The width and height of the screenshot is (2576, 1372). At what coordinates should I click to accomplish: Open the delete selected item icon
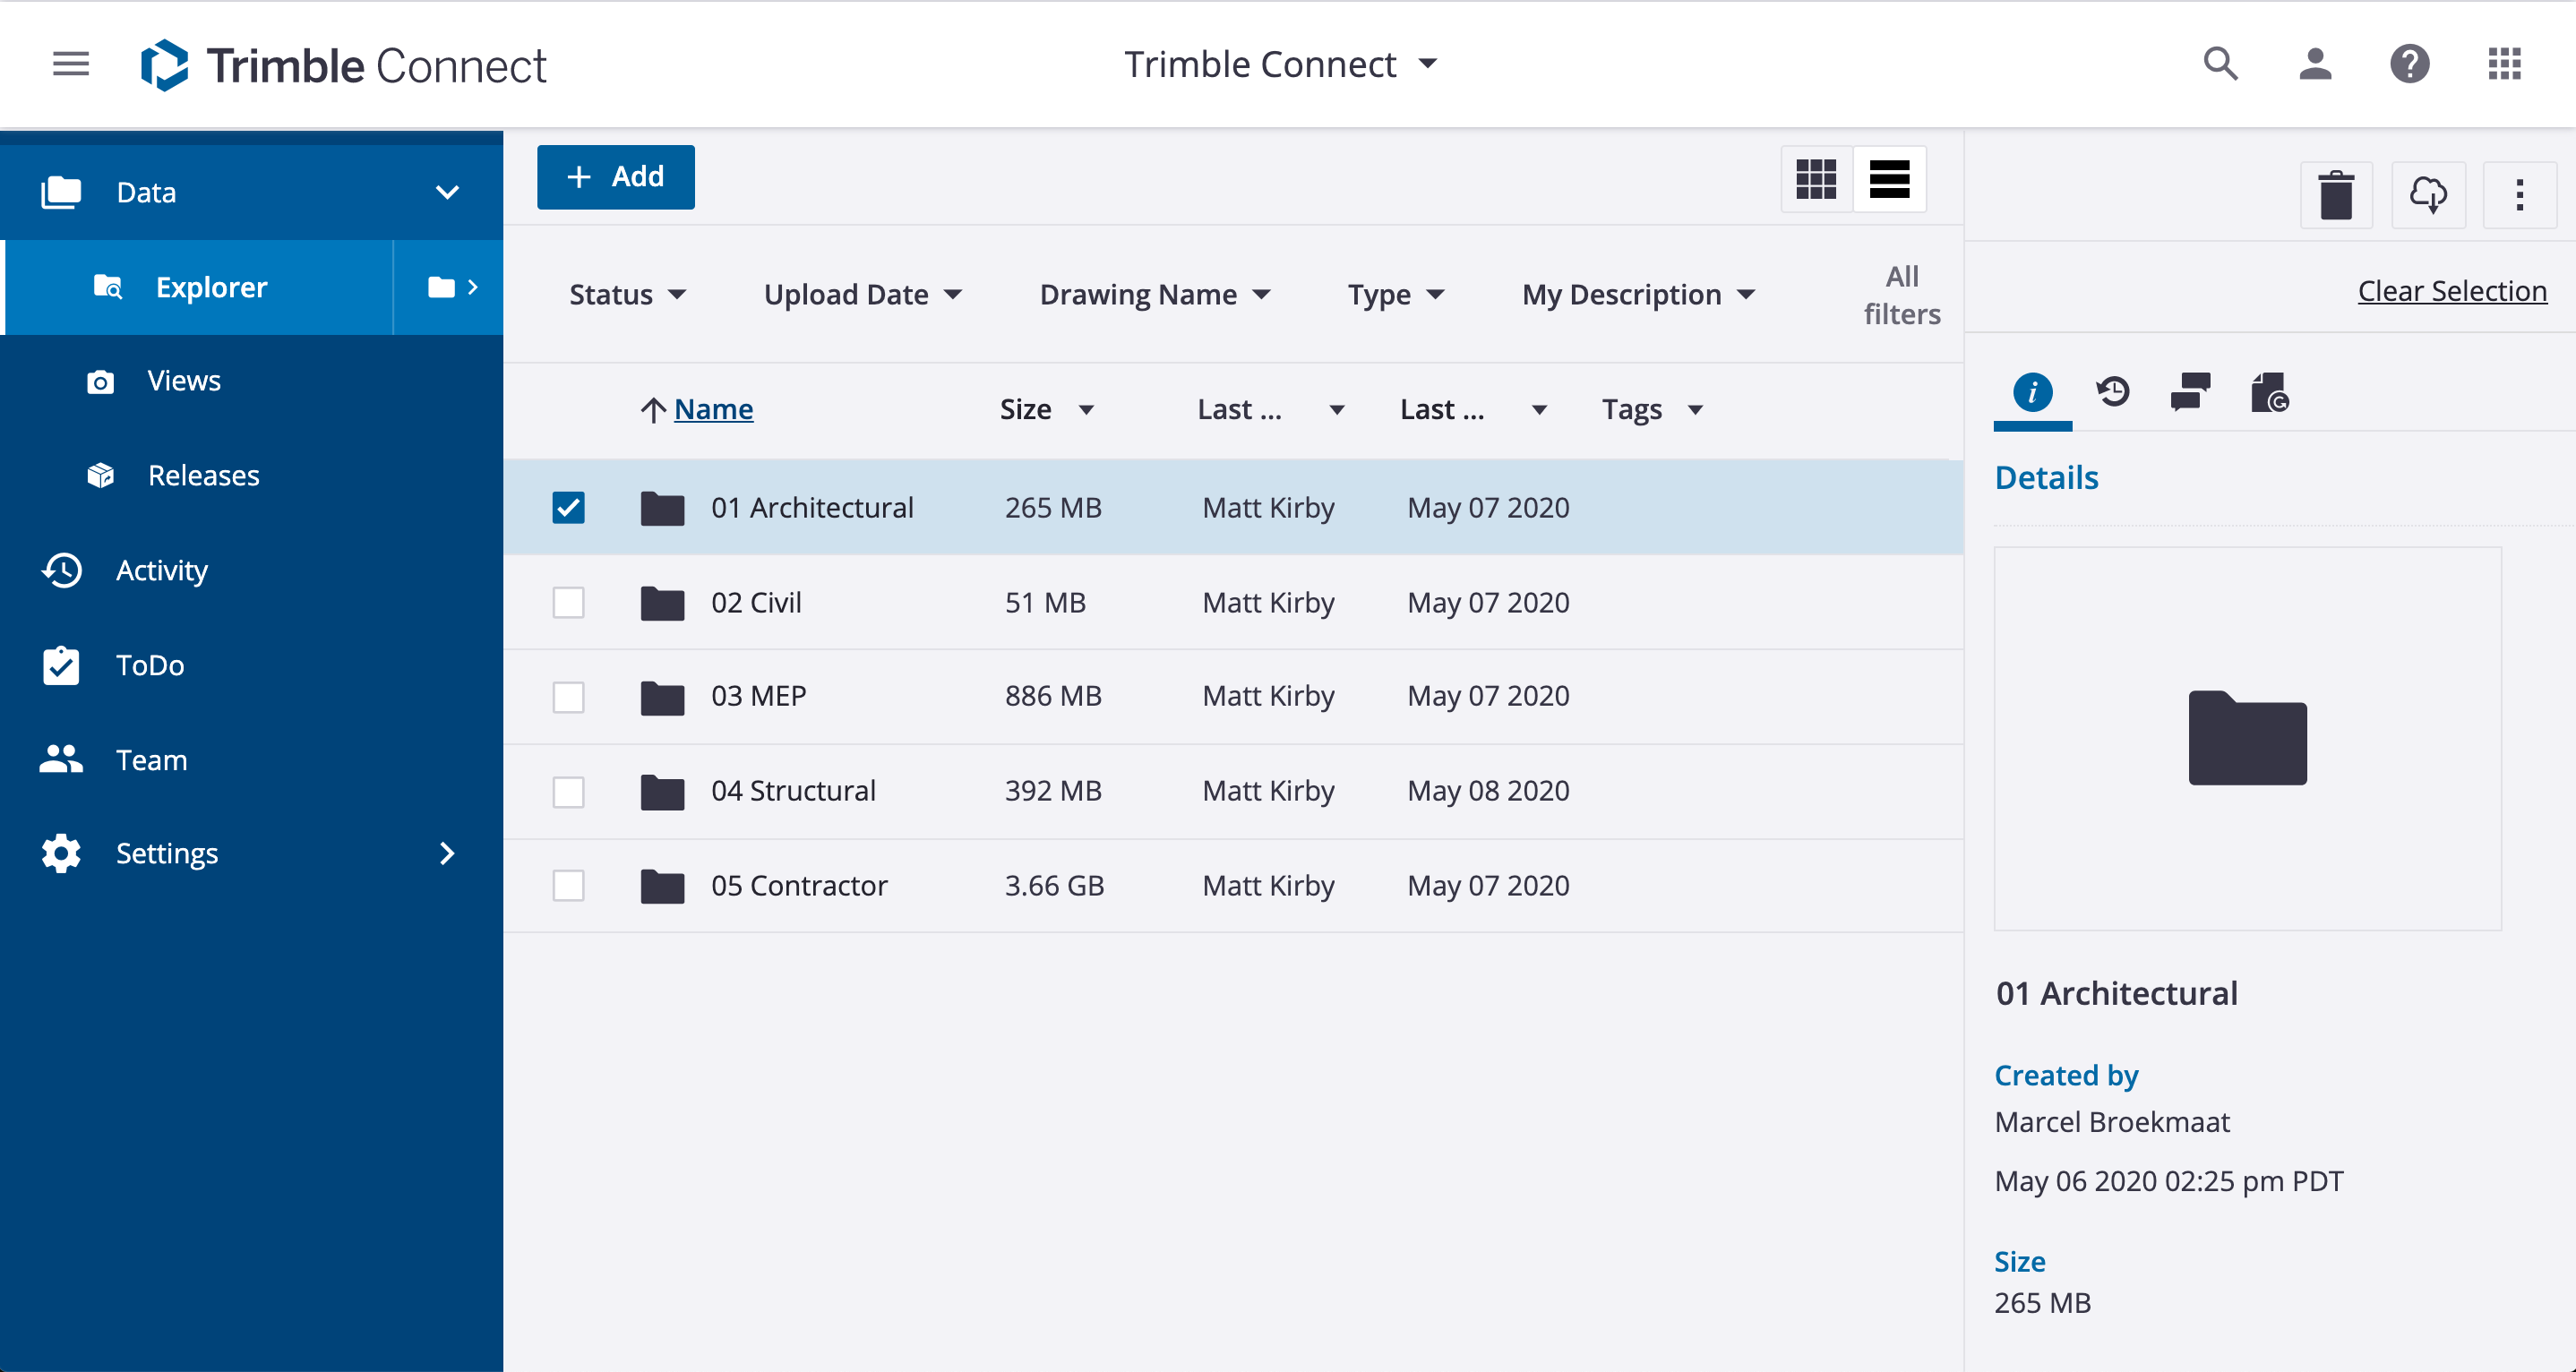2338,193
